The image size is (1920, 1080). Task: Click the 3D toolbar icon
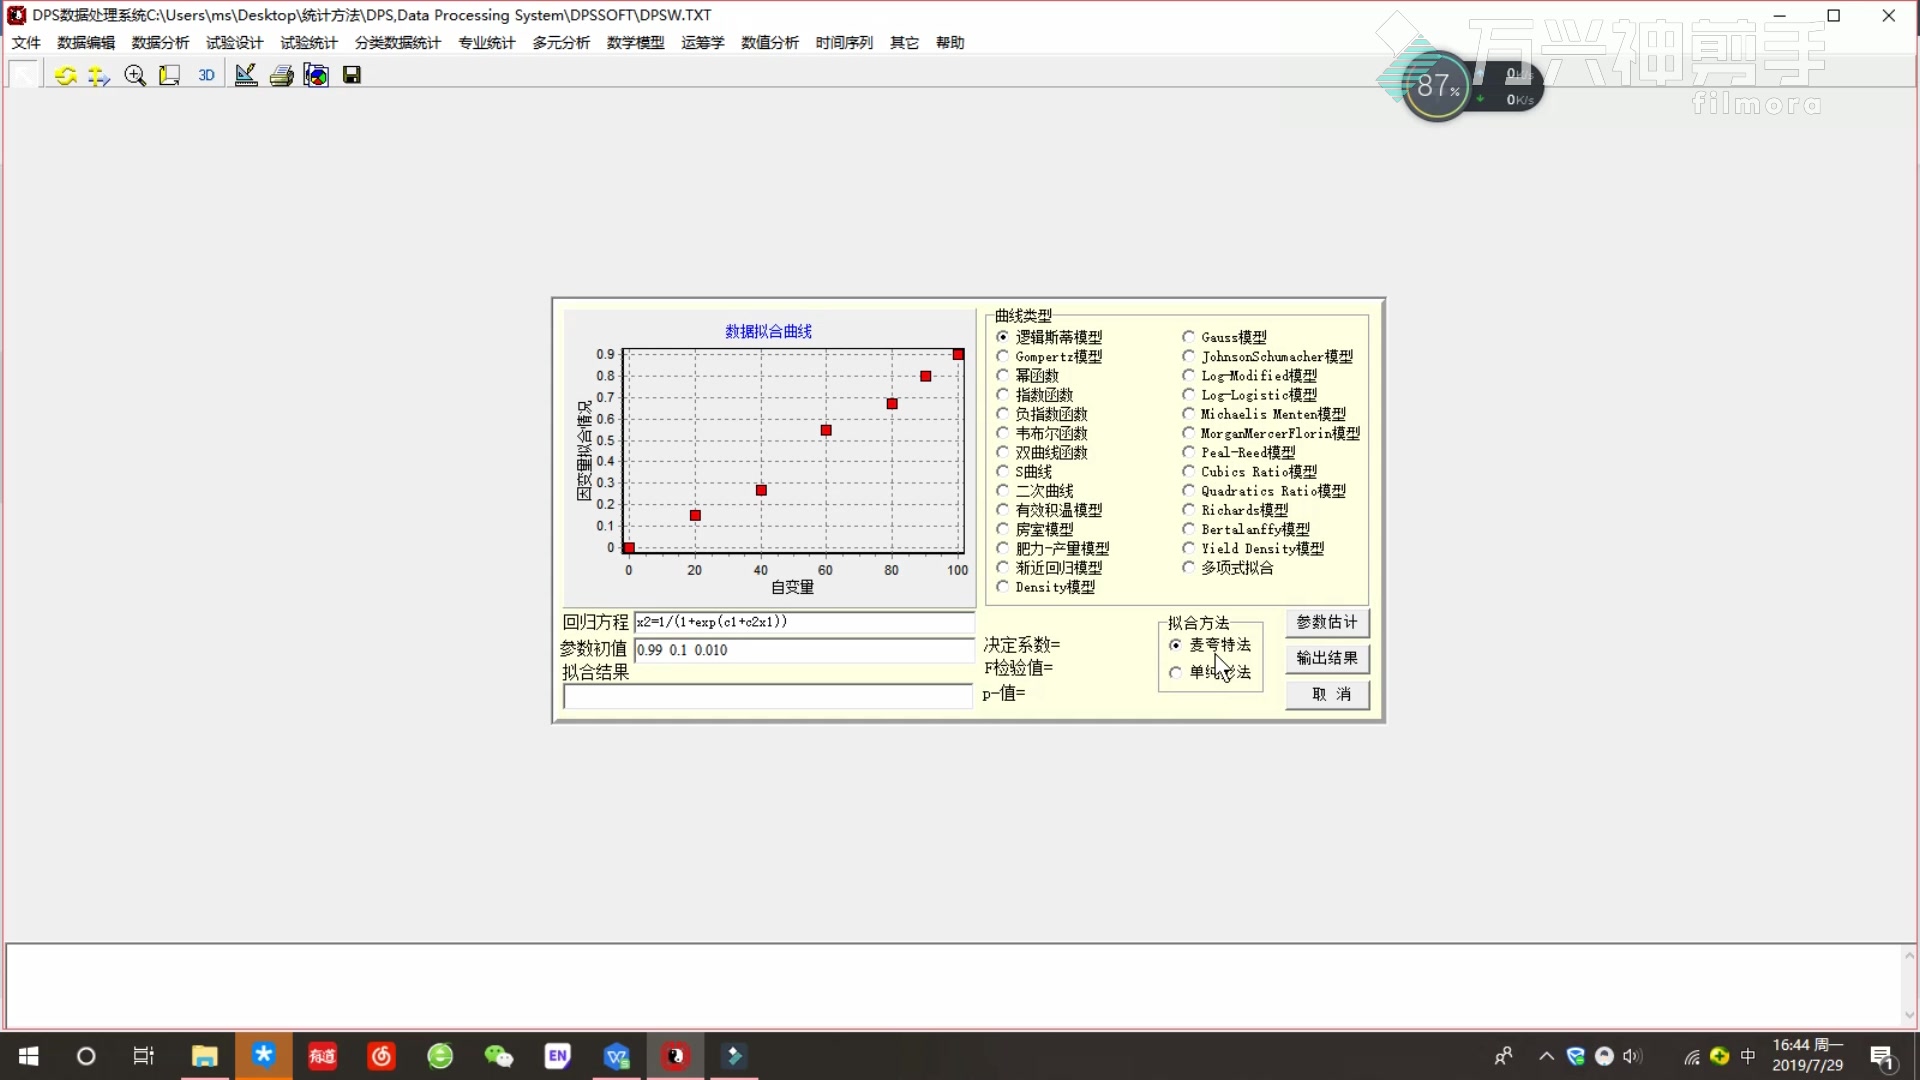[x=206, y=75]
